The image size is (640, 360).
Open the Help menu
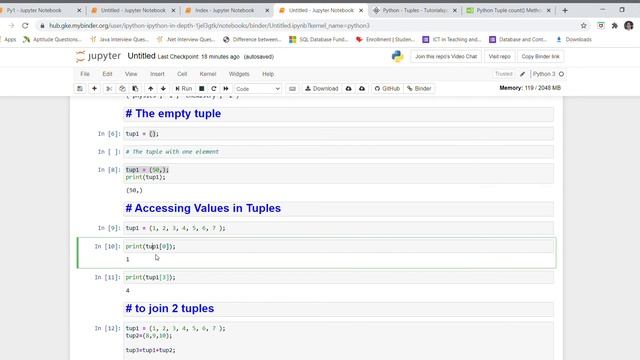coord(268,74)
